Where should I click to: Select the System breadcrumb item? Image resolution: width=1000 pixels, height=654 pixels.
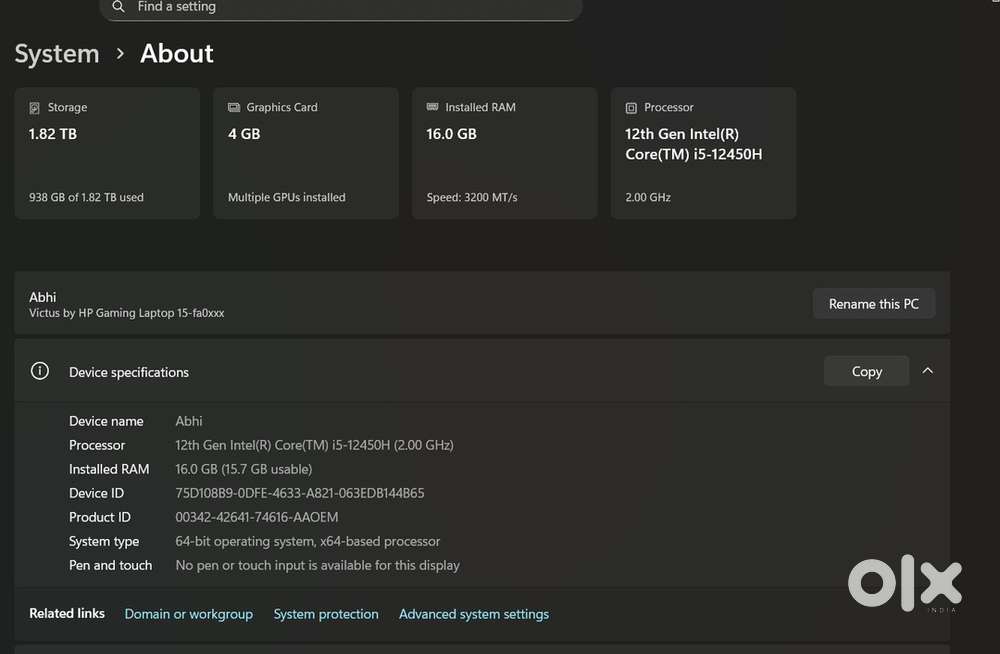(56, 53)
